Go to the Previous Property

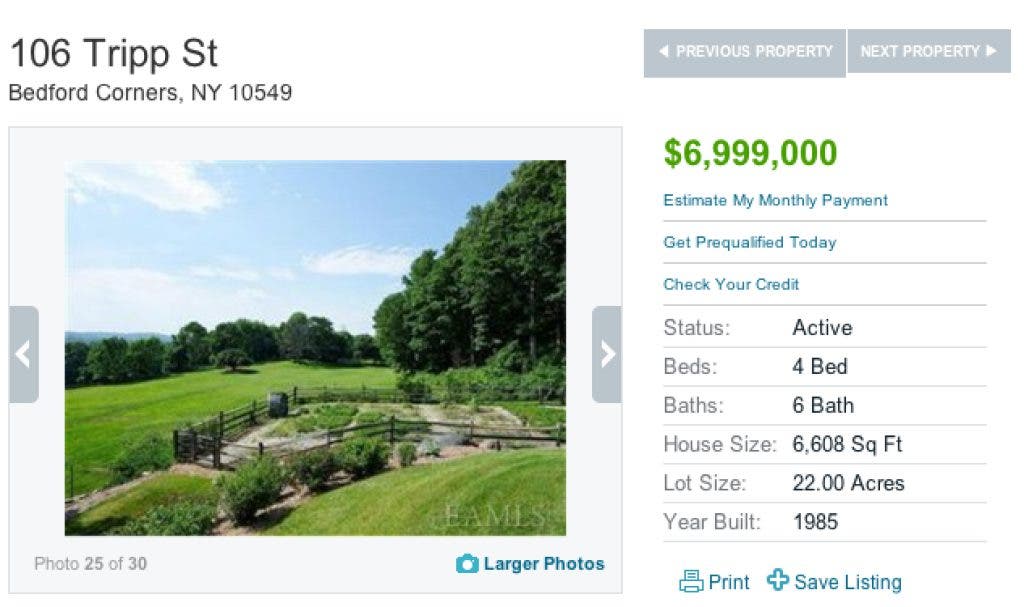[745, 52]
